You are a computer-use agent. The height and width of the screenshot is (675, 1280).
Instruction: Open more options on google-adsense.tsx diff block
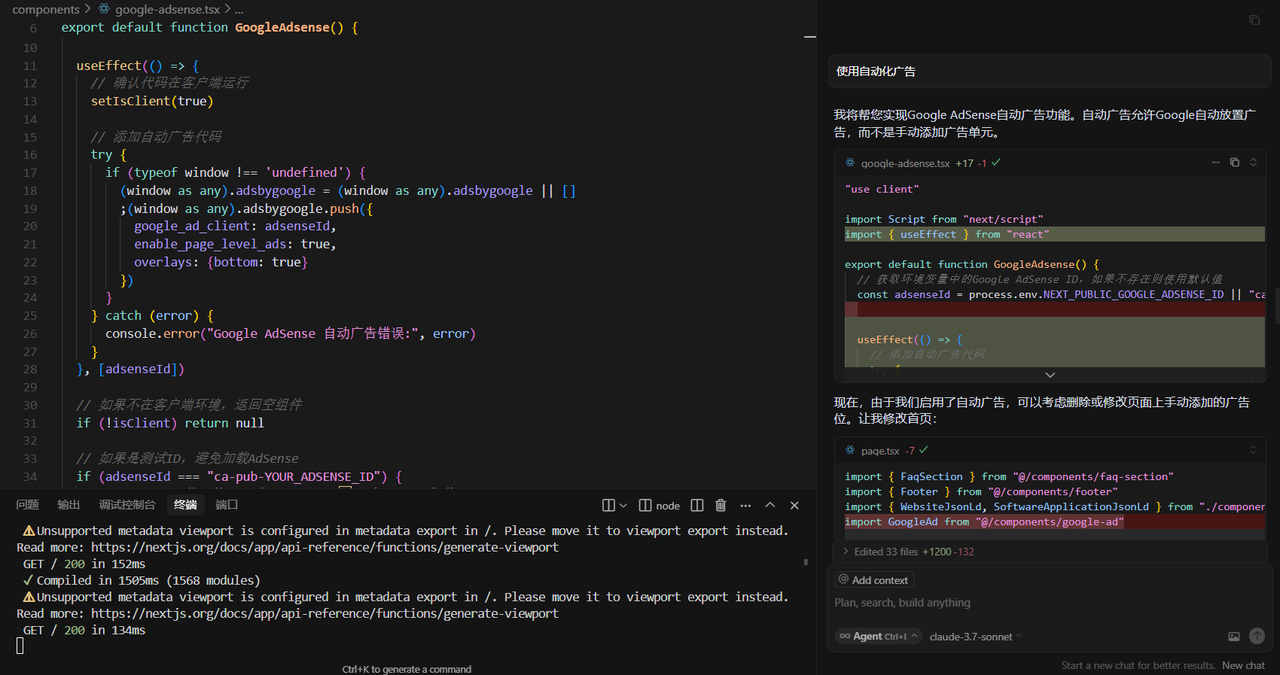[1216, 162]
